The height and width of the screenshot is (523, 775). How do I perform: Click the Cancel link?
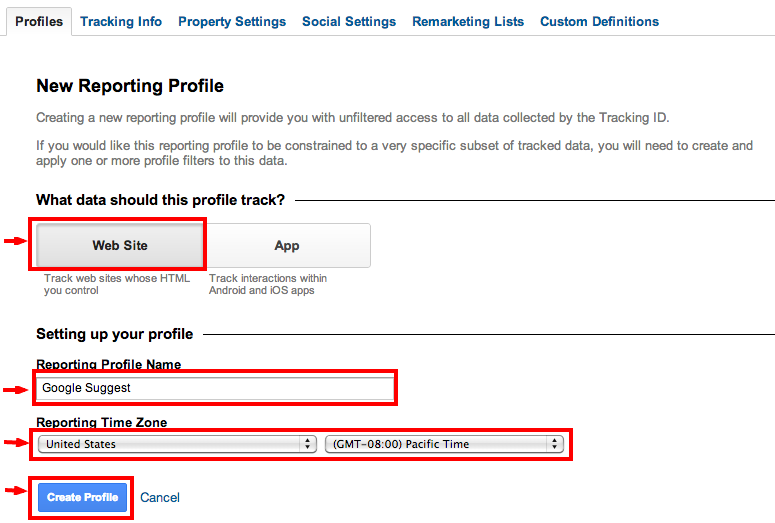(160, 497)
